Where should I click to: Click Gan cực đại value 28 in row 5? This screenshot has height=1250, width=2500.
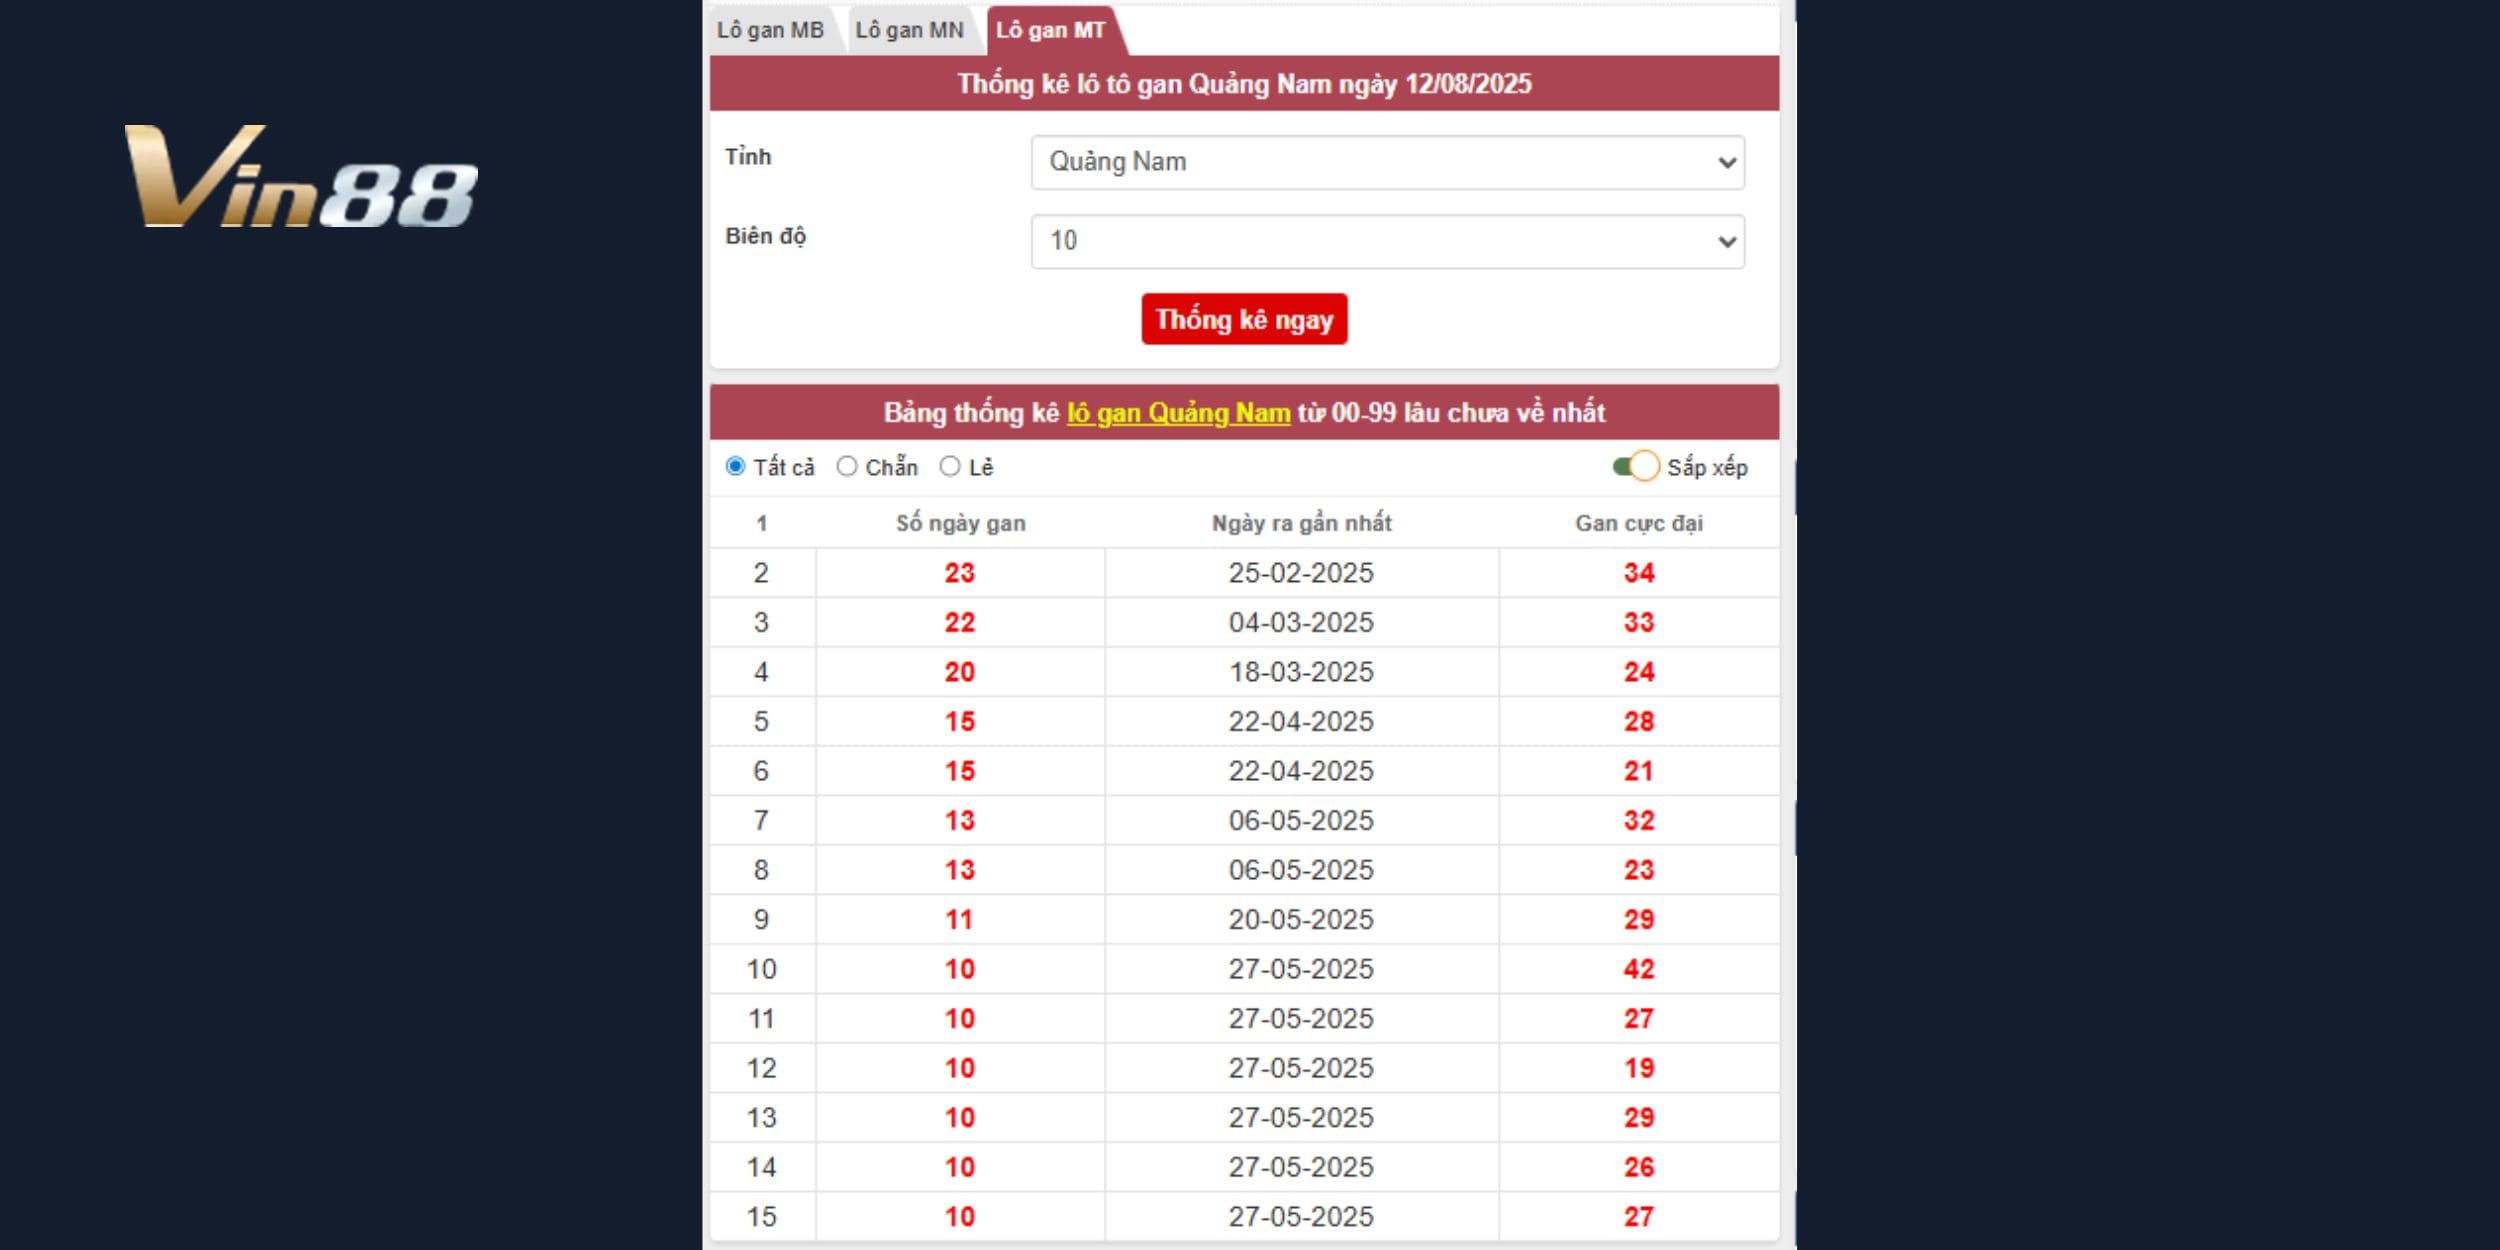[x=1639, y=721]
